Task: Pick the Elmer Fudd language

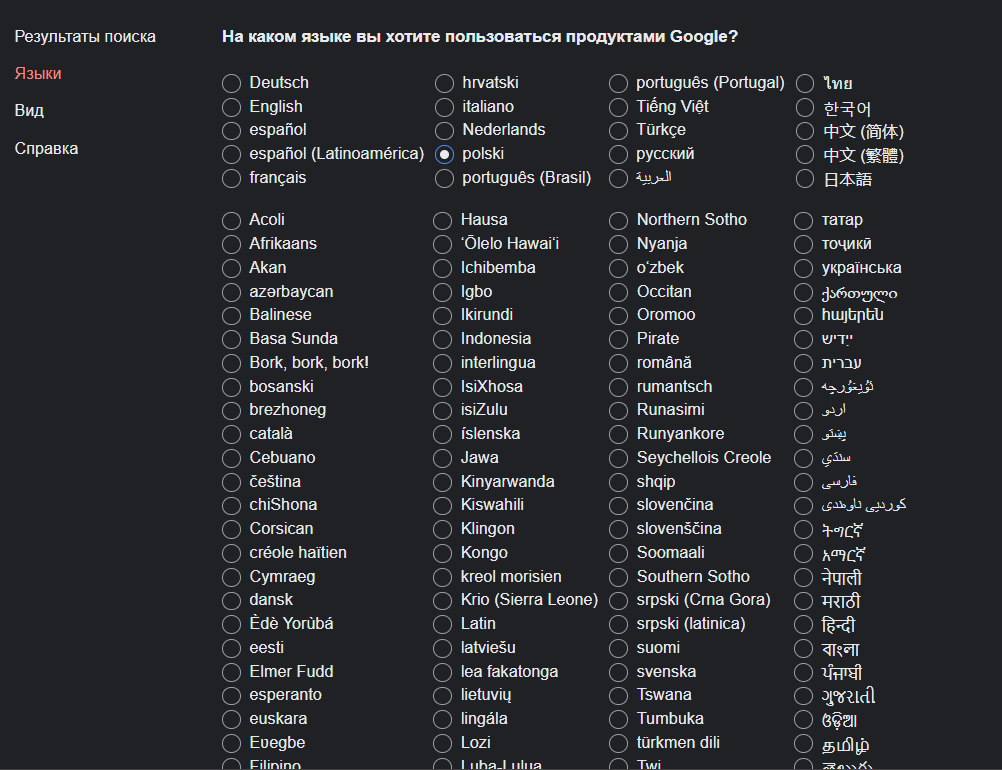Action: point(232,672)
